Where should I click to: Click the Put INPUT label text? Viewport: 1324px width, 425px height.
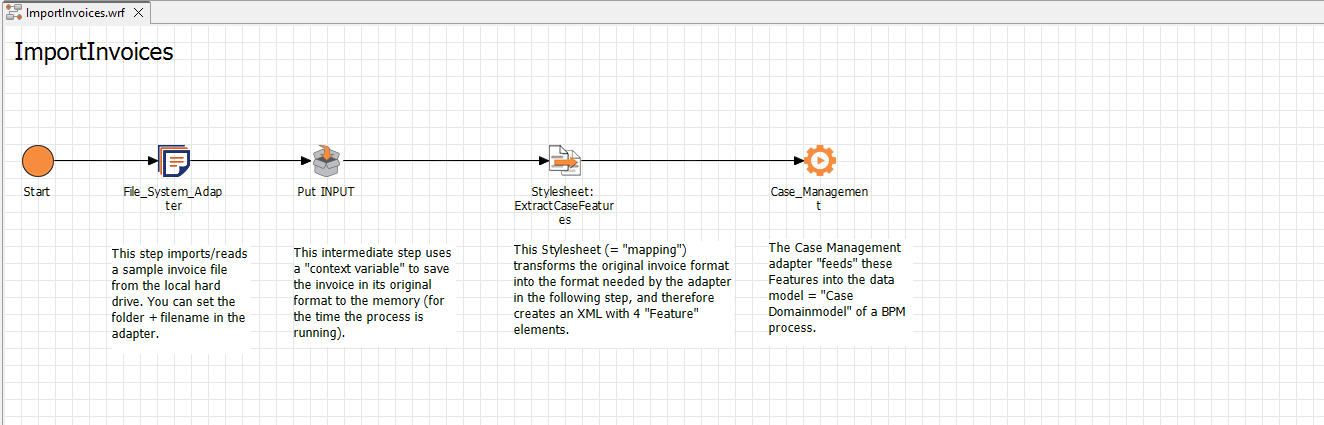point(326,191)
